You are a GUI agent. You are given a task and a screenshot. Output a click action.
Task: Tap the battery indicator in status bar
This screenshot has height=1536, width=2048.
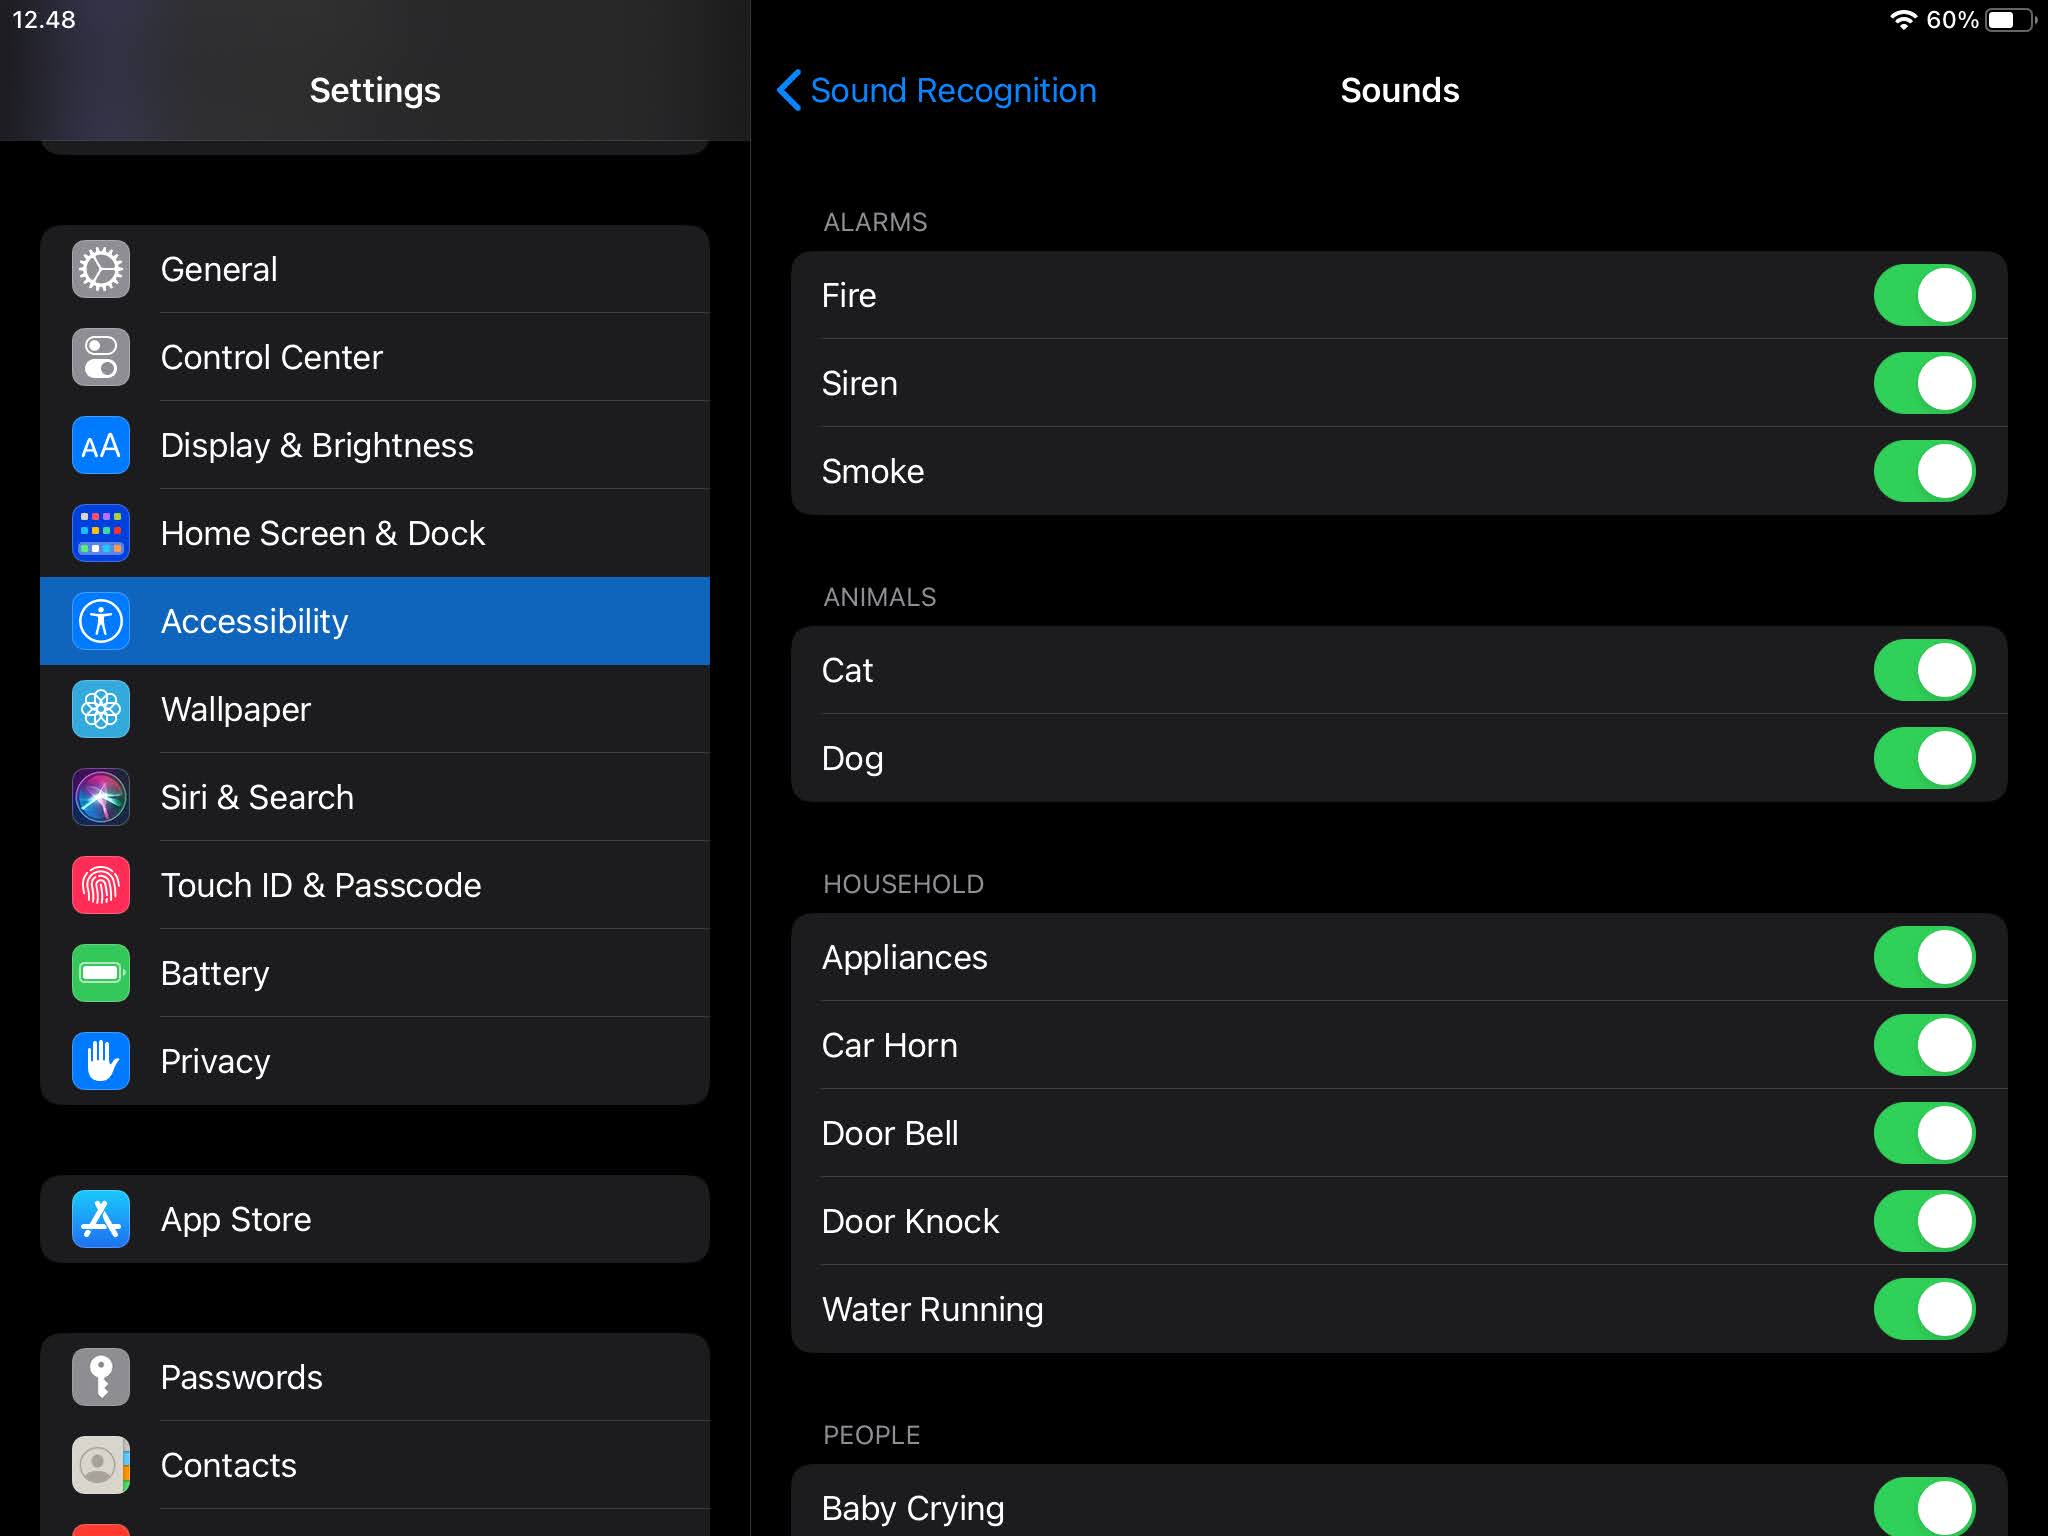2009,20
